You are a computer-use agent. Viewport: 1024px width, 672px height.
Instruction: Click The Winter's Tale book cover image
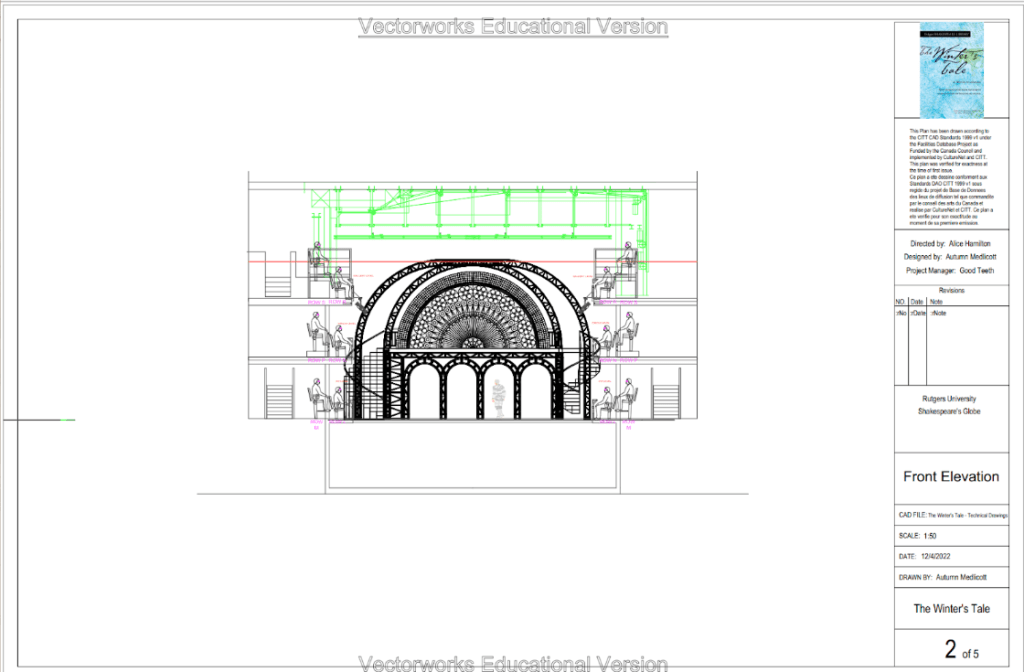(951, 70)
